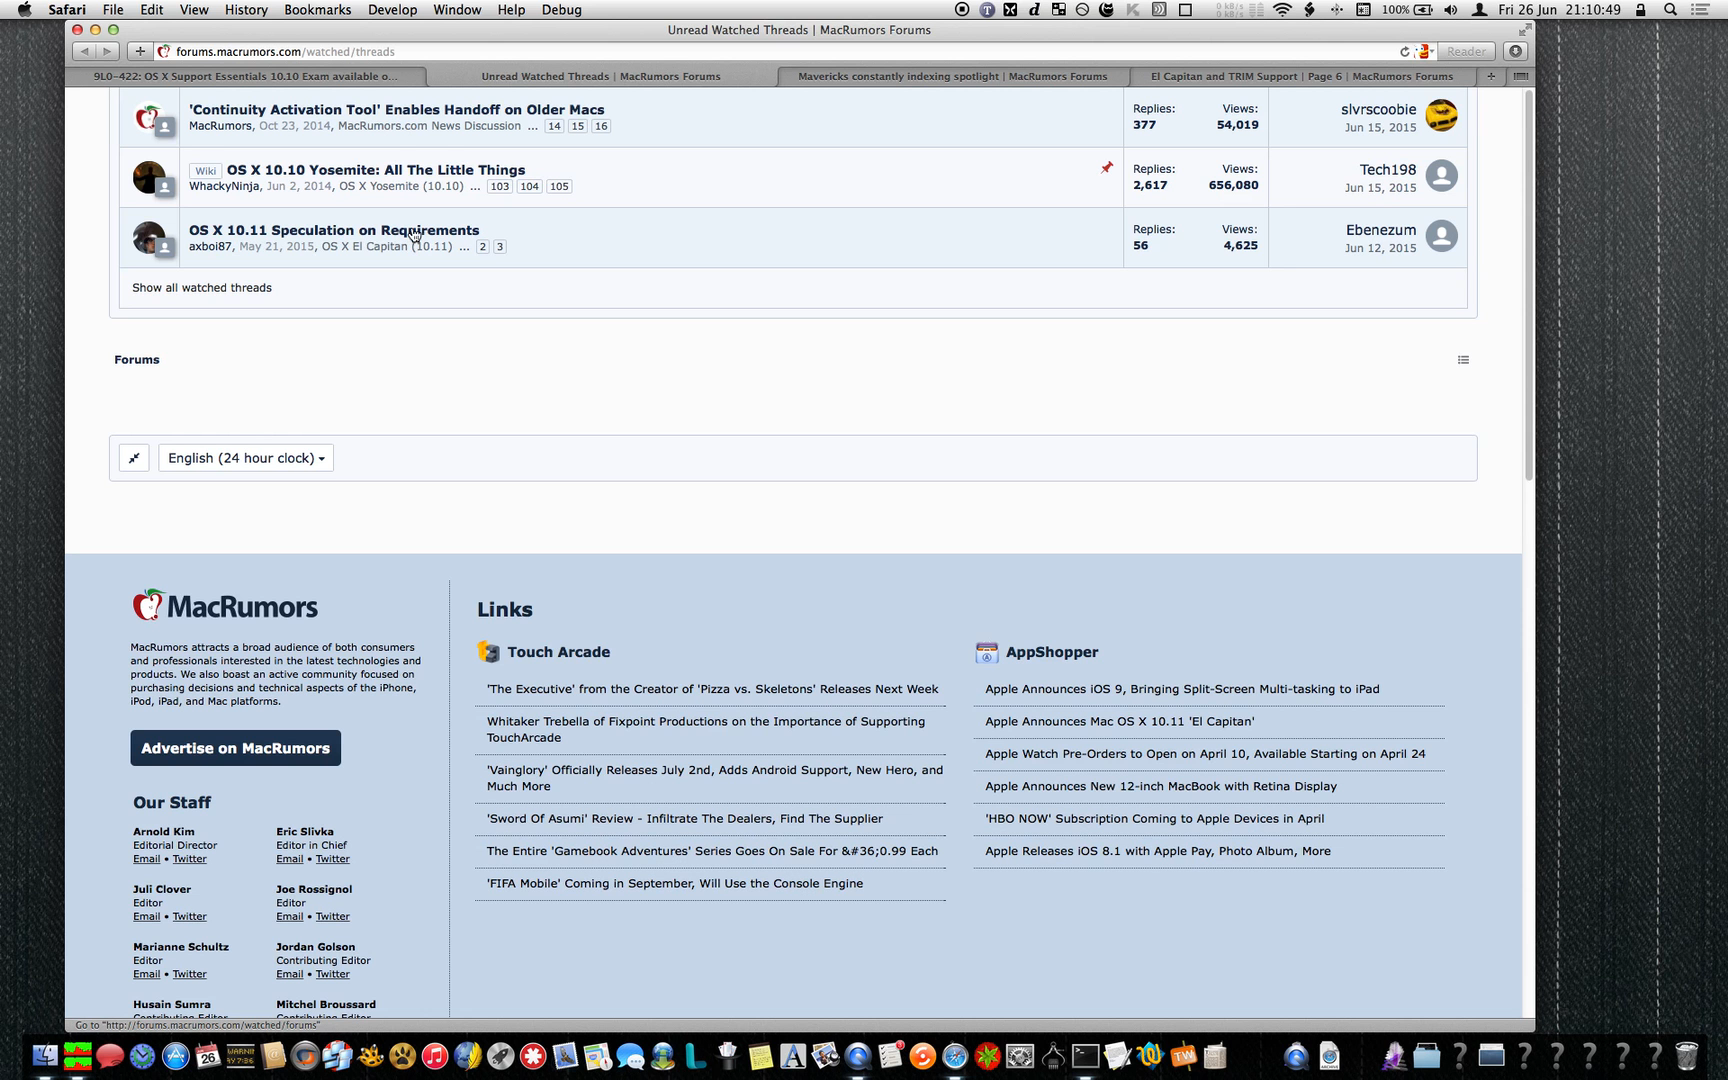1728x1080 pixels.
Task: Click the lock icon in menu bar
Action: [x=1640, y=10]
